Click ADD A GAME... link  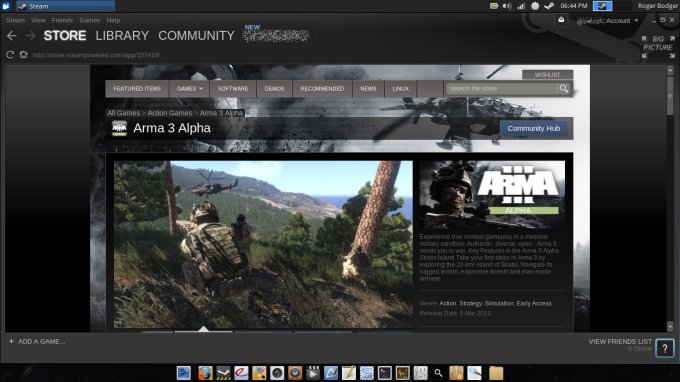[42, 341]
